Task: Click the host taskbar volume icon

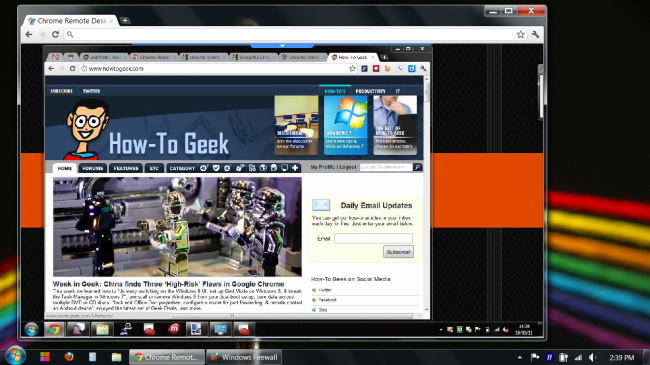Action: (592, 357)
